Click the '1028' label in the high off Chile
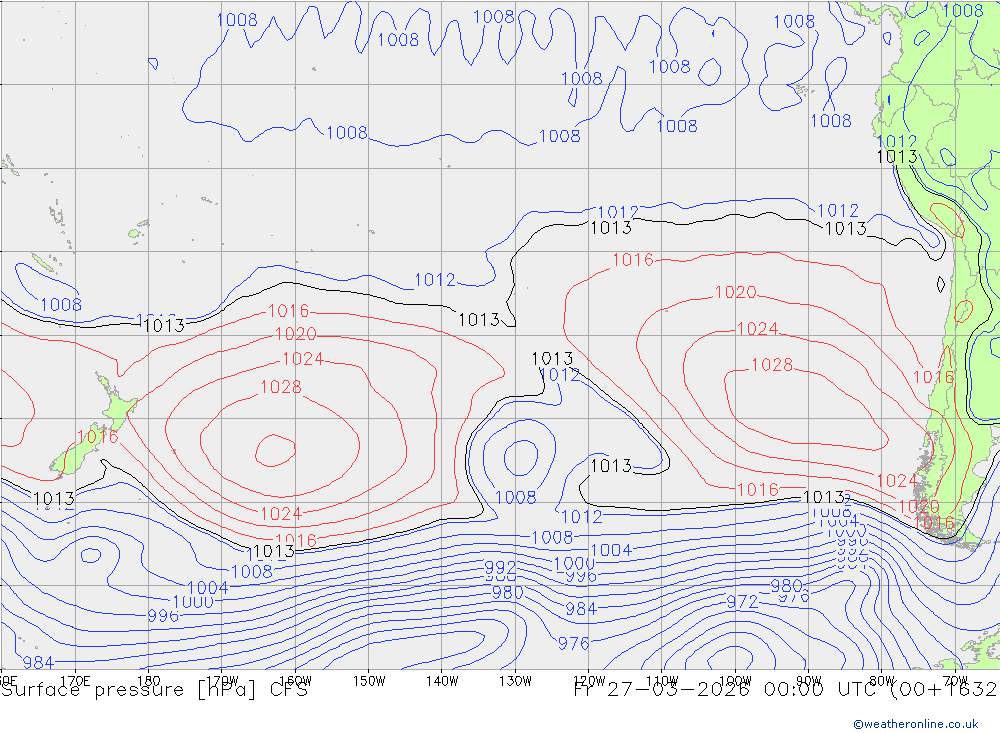This screenshot has height=733, width=1000. [772, 365]
